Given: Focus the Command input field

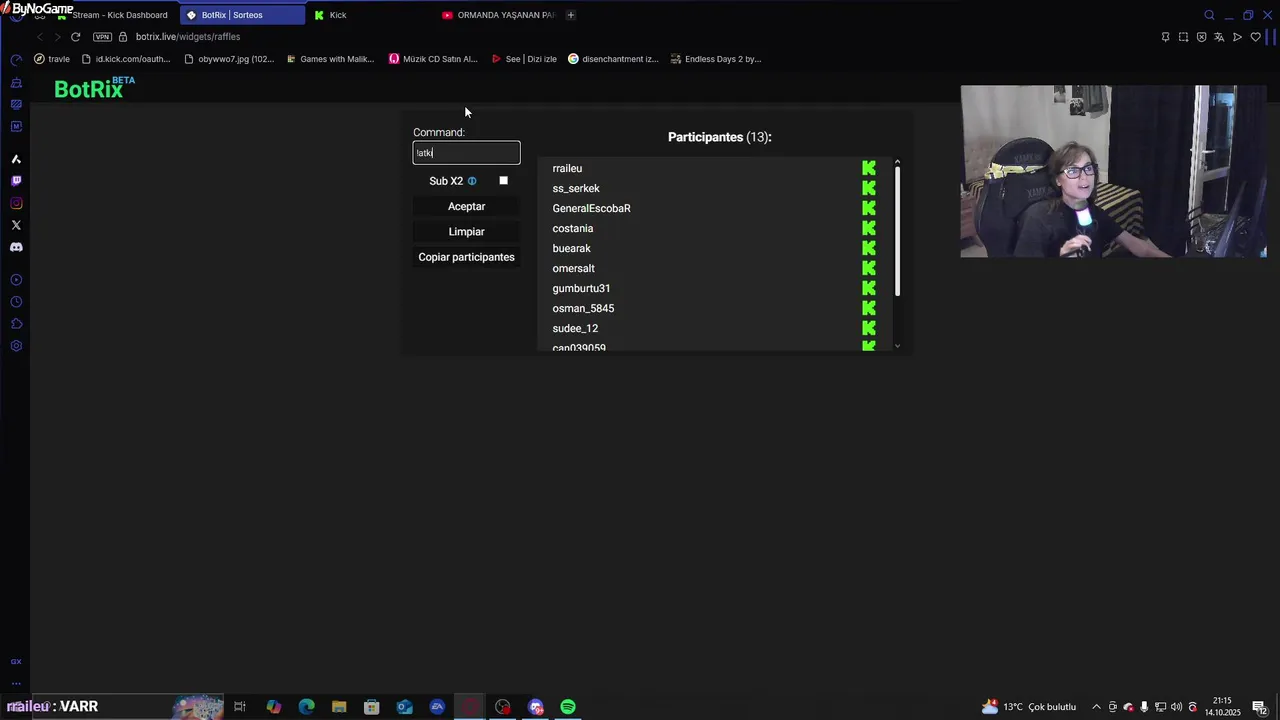Looking at the screenshot, I should (467, 153).
